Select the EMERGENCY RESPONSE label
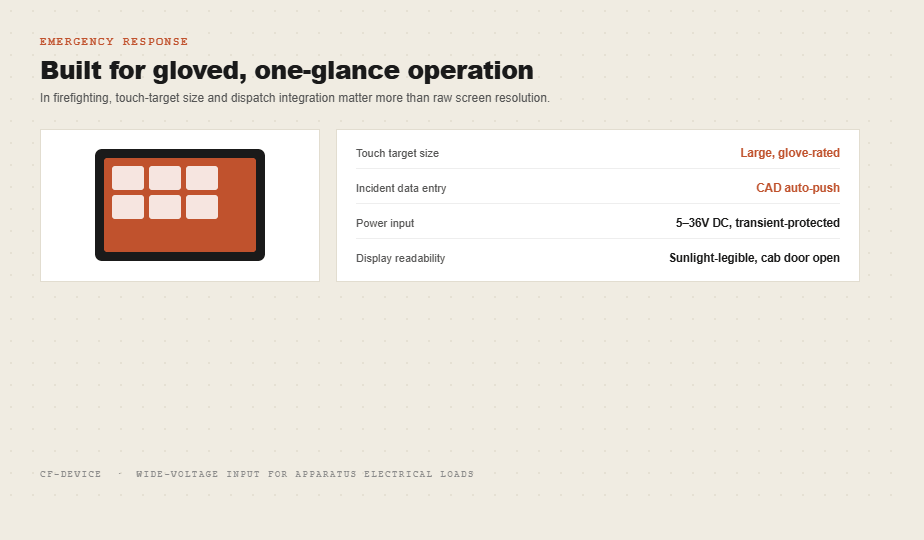The height and width of the screenshot is (540, 924). [114, 41]
